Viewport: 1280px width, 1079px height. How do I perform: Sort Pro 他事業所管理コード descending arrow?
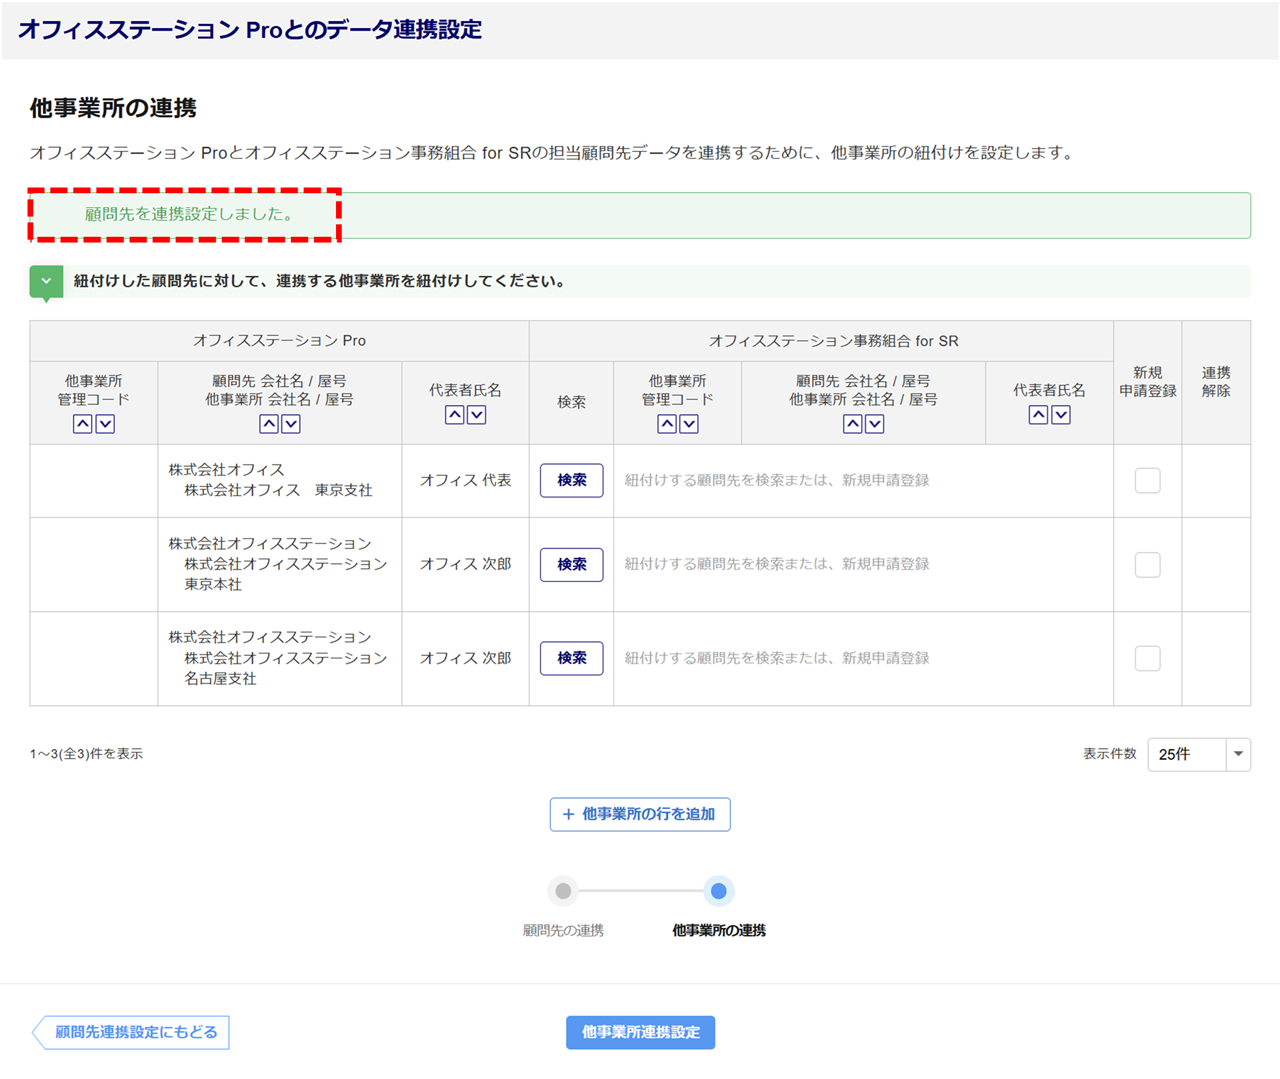click(105, 424)
